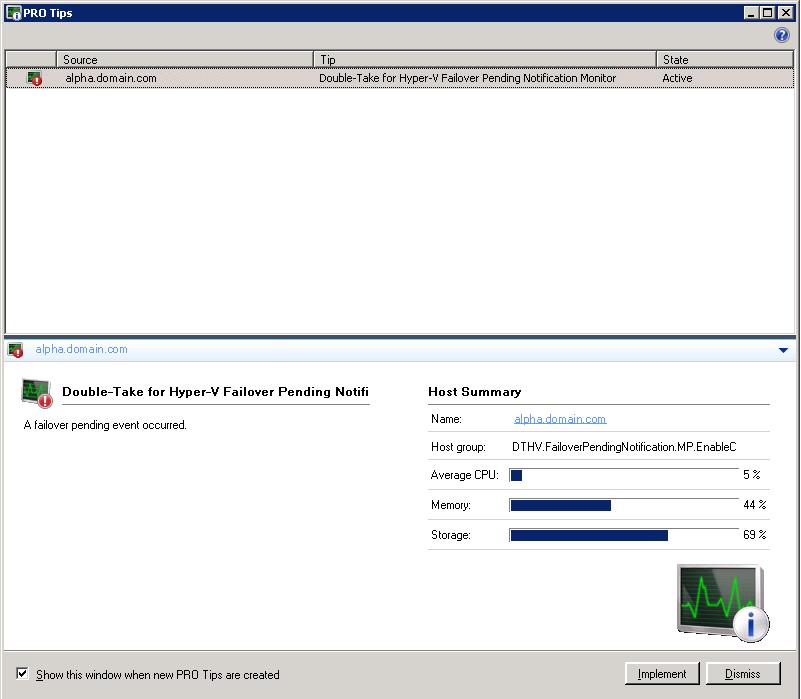This screenshot has height=699, width=801.
Task: Click the host icon in details header bar
Action: click(x=15, y=350)
